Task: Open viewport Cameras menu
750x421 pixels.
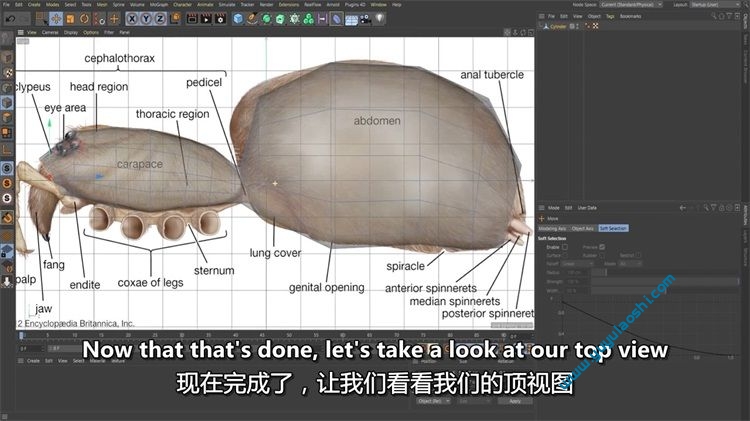Action: click(x=50, y=33)
